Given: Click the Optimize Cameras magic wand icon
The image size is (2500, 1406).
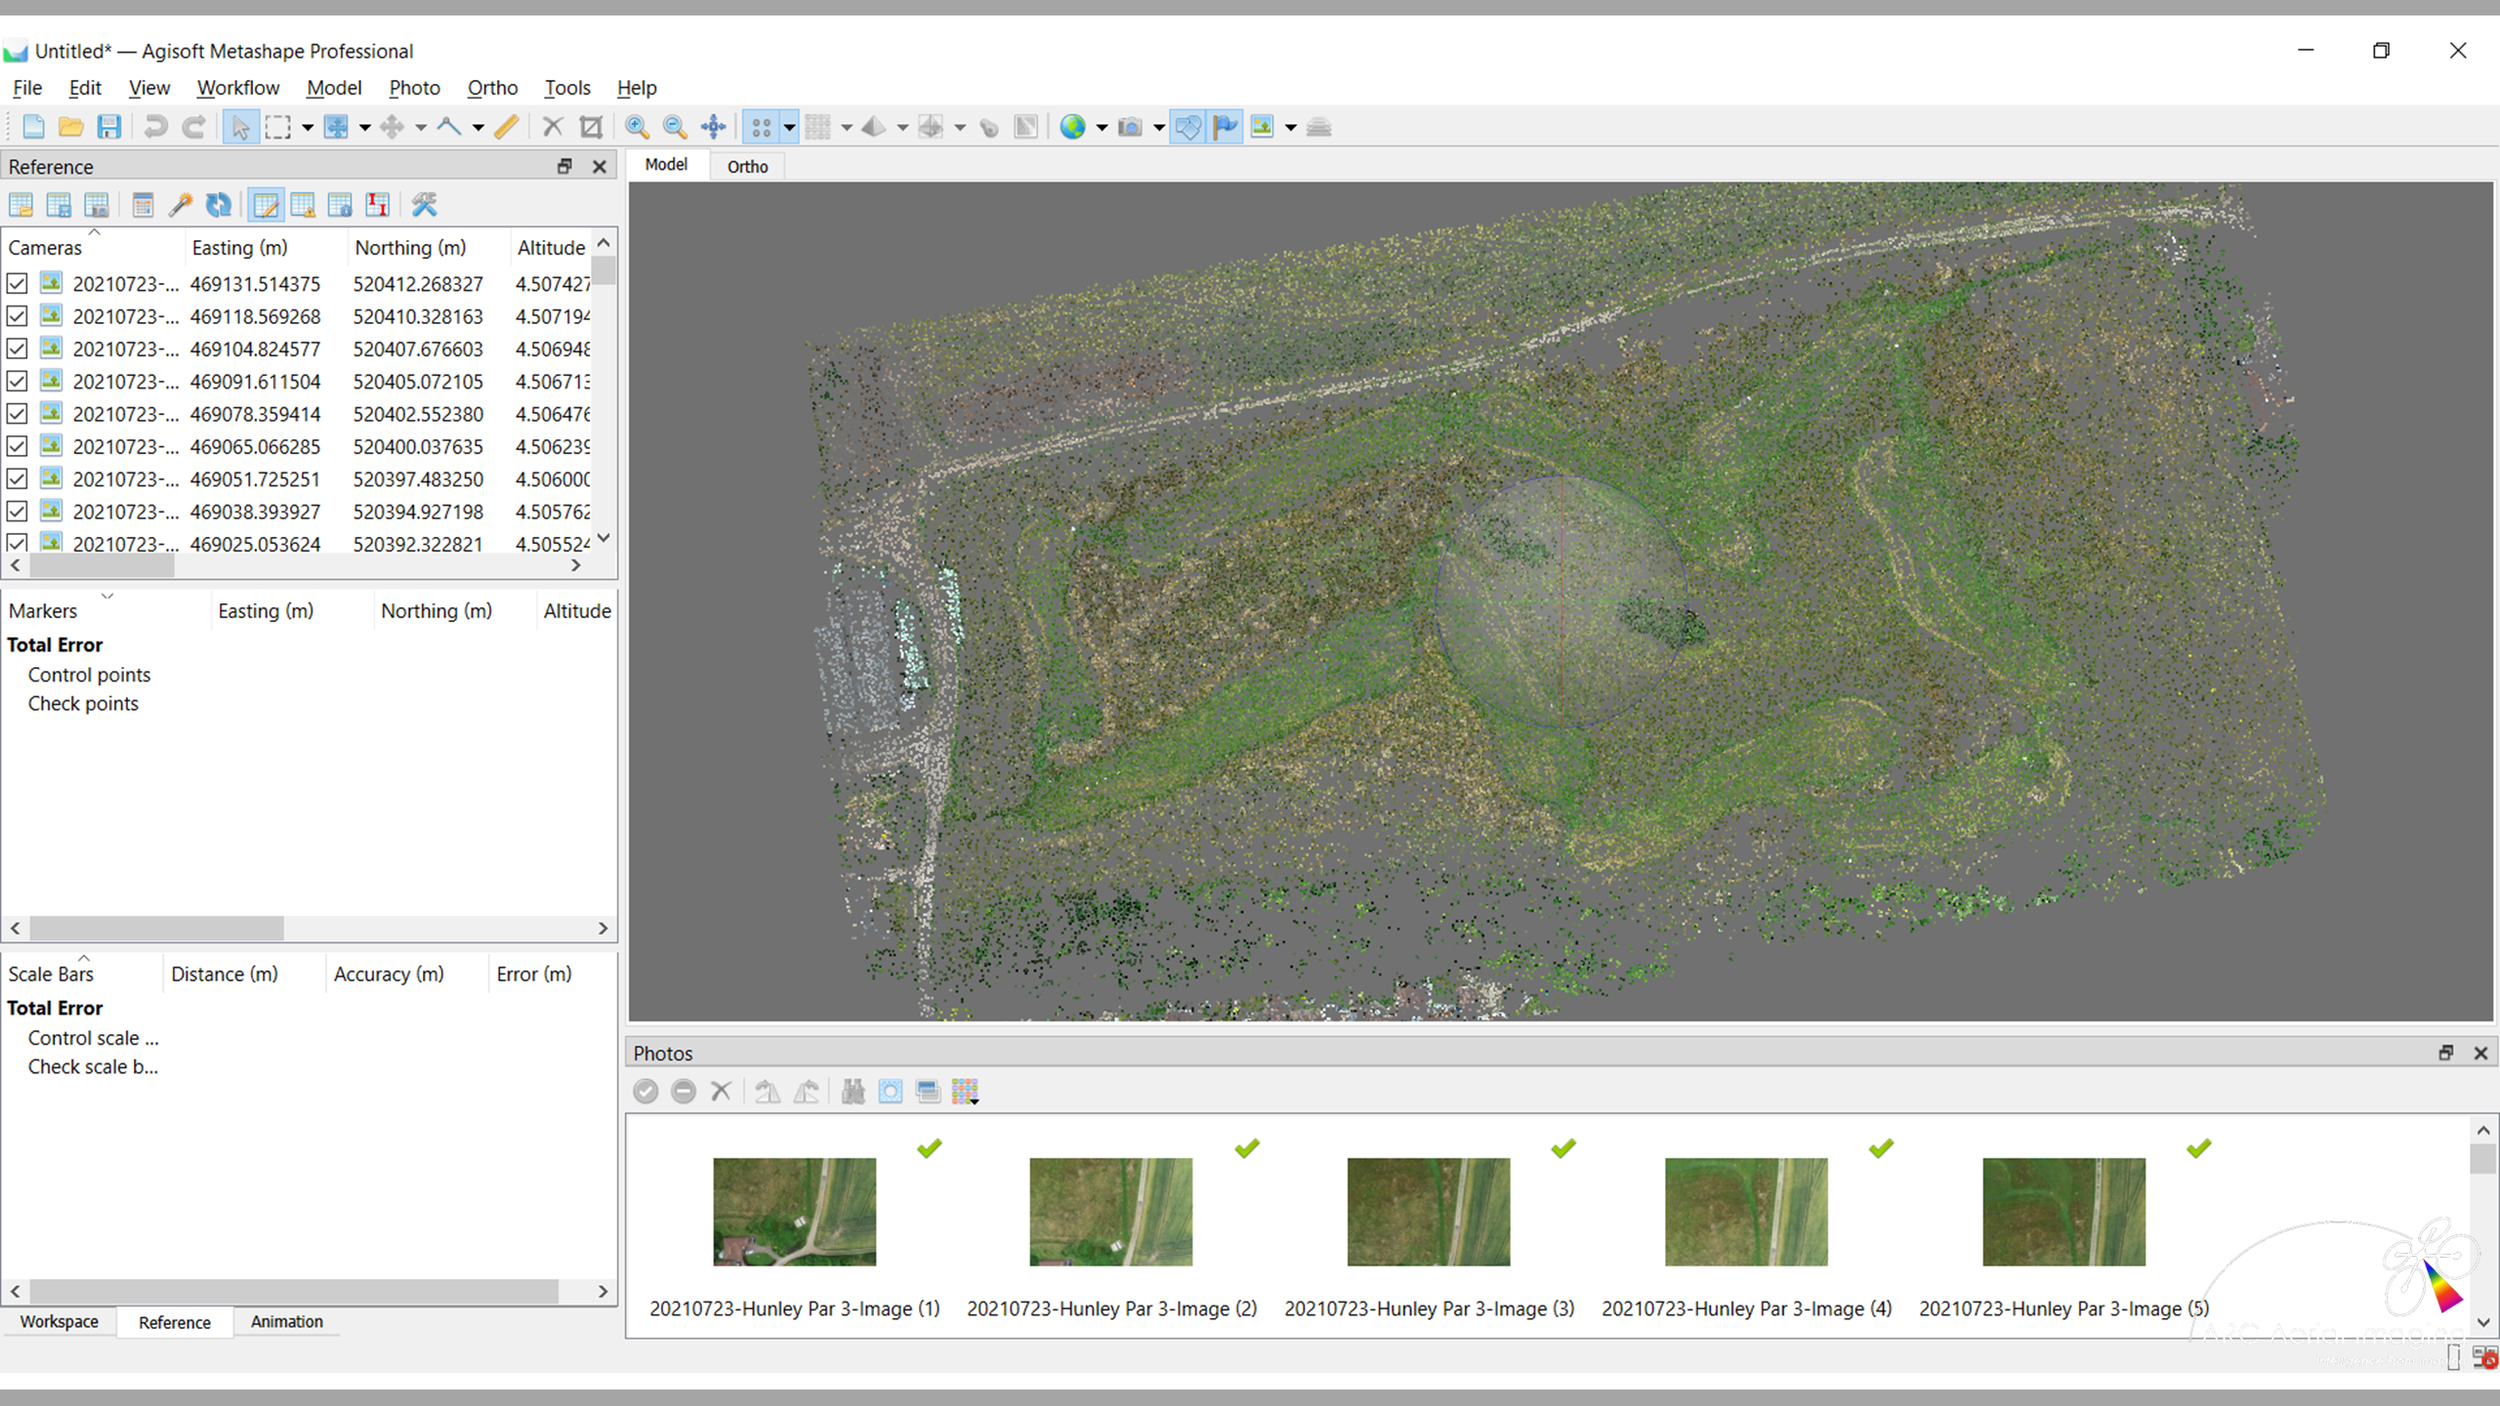Looking at the screenshot, I should tap(180, 205).
